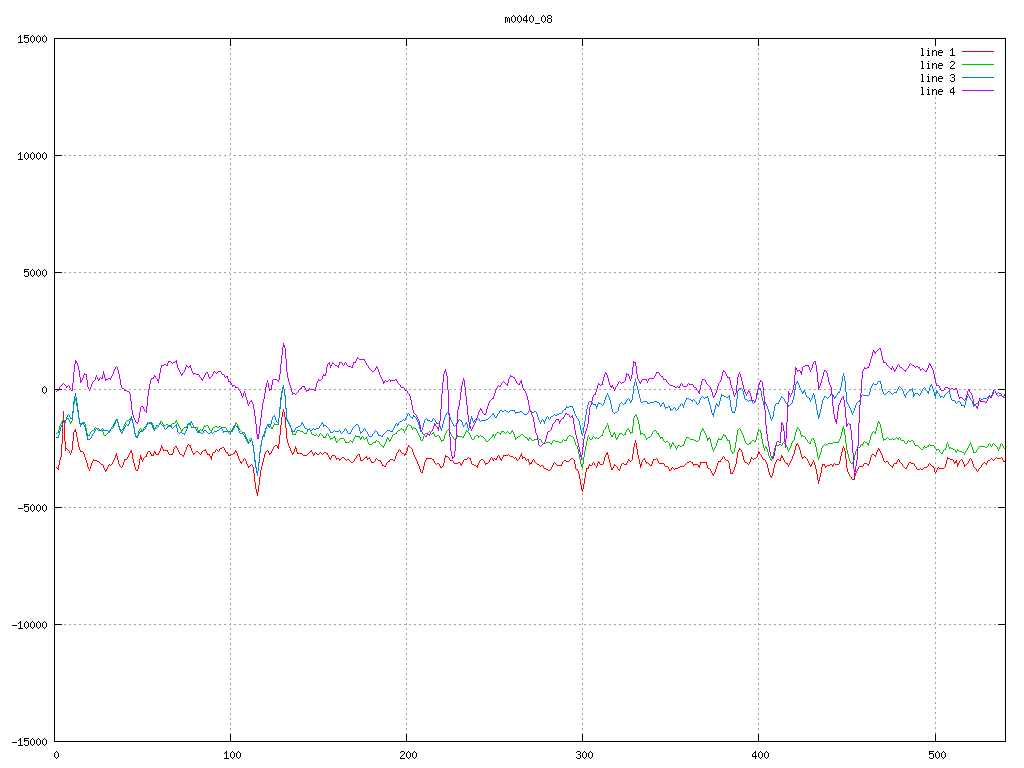1024x768 pixels.
Task: Click the 100 x-axis label
Action: pyautogui.click(x=232, y=756)
